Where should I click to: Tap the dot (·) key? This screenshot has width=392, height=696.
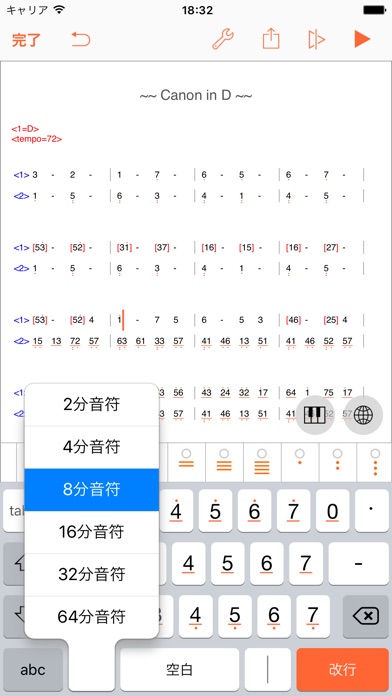click(x=372, y=511)
